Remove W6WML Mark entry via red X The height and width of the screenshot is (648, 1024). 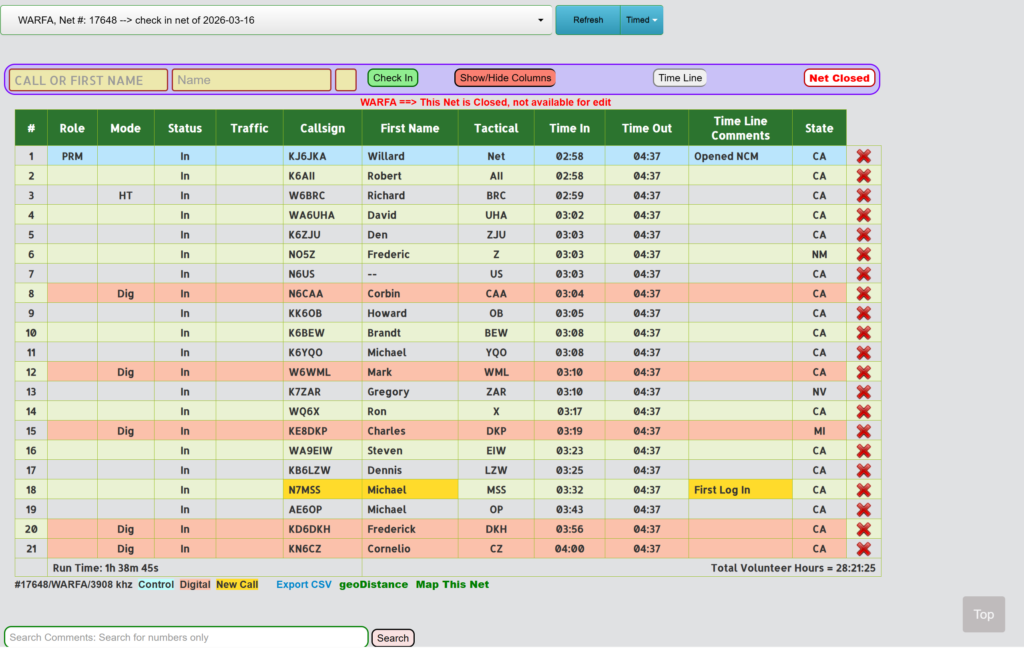(863, 372)
